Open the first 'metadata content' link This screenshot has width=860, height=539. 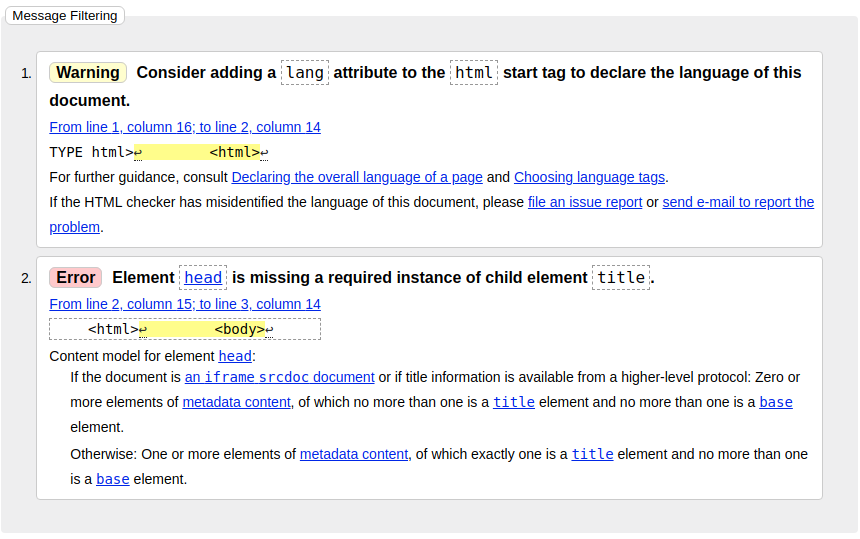coord(236,402)
